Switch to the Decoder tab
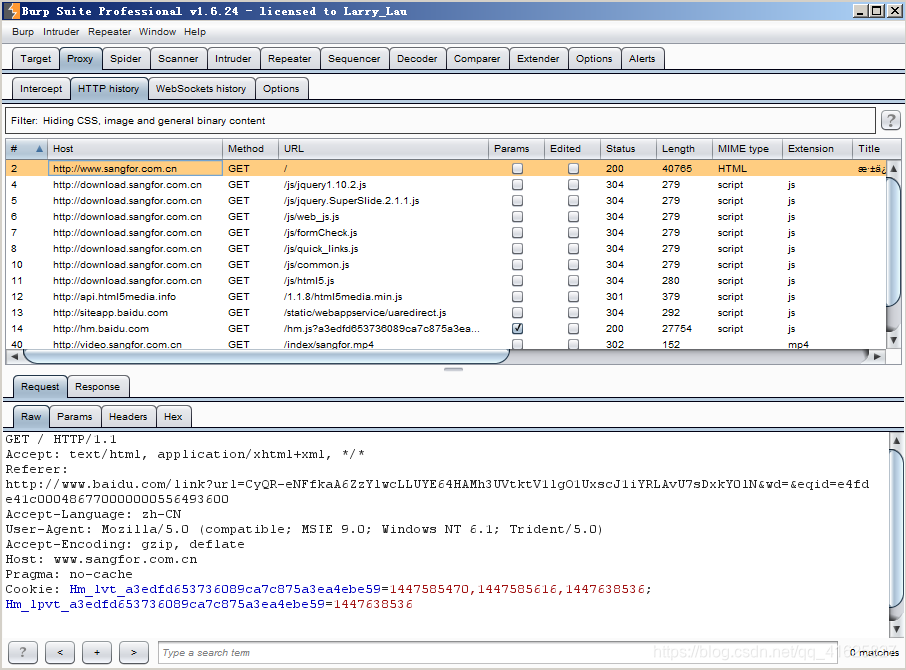 tap(417, 58)
